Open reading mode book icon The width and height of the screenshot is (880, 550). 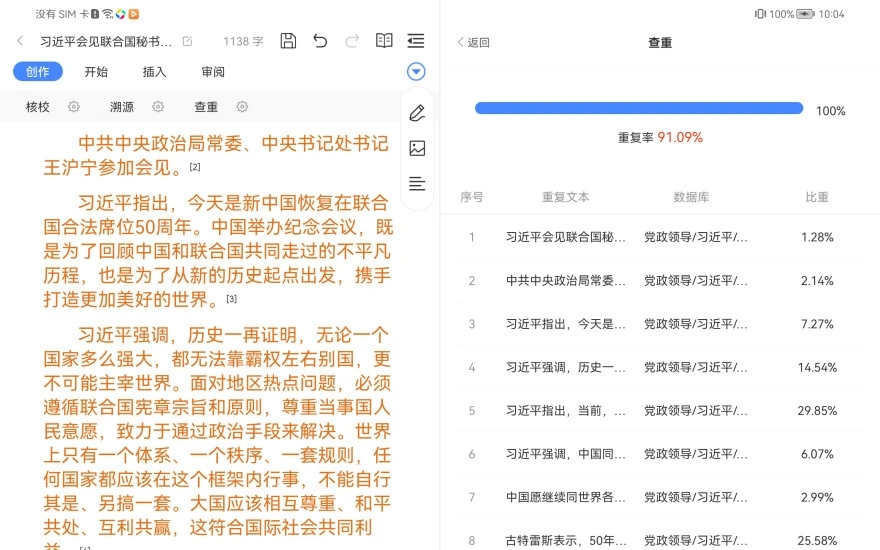384,41
